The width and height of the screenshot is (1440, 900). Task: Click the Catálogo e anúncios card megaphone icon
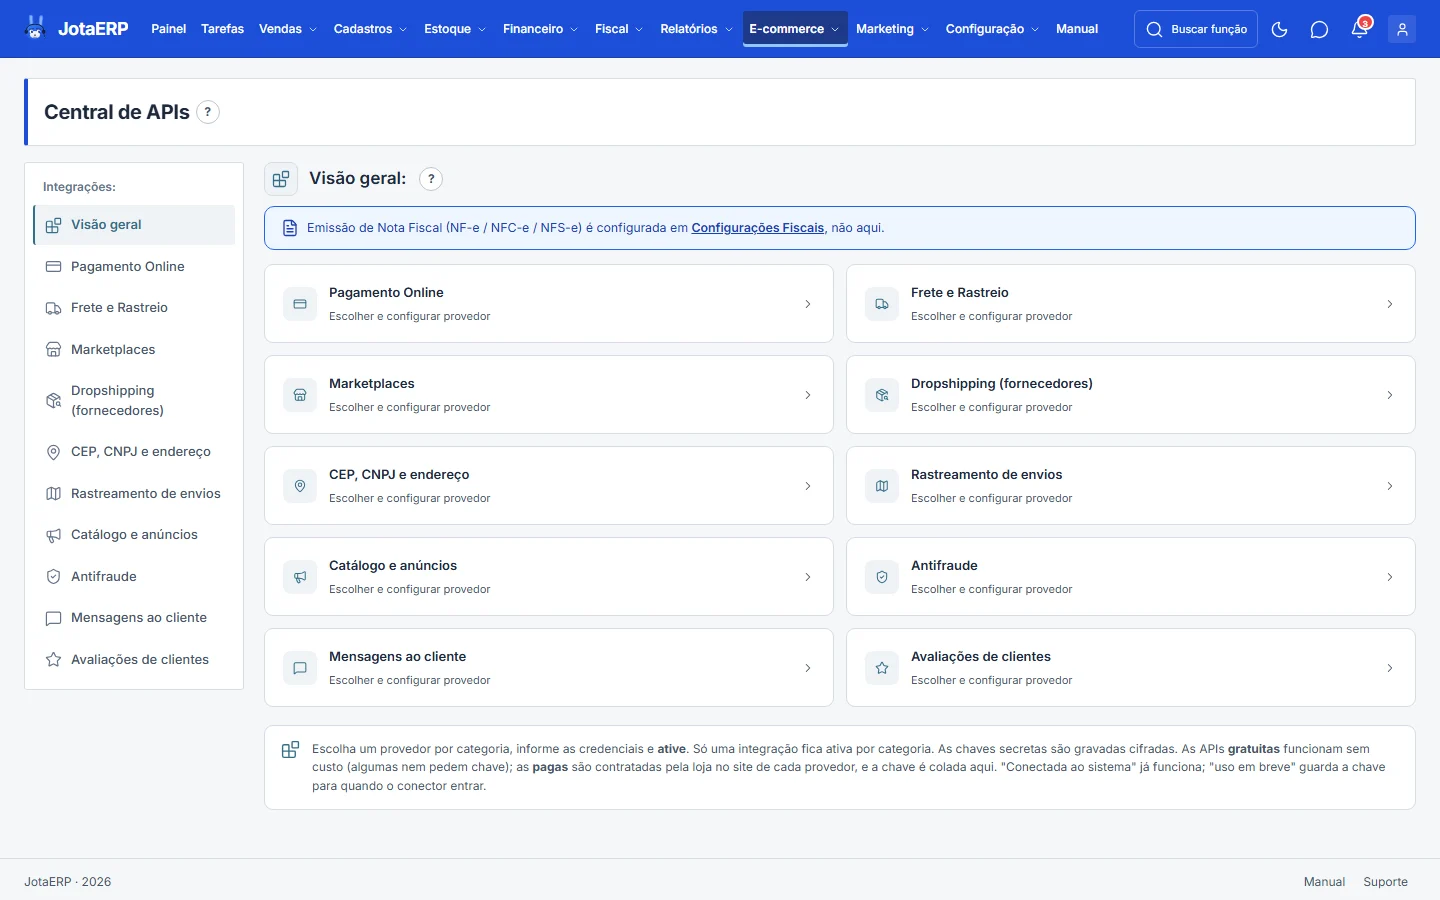click(300, 577)
